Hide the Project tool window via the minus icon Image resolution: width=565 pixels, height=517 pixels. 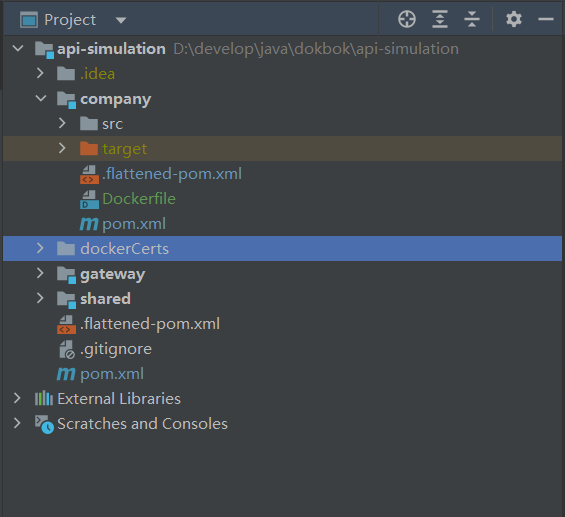(x=546, y=19)
